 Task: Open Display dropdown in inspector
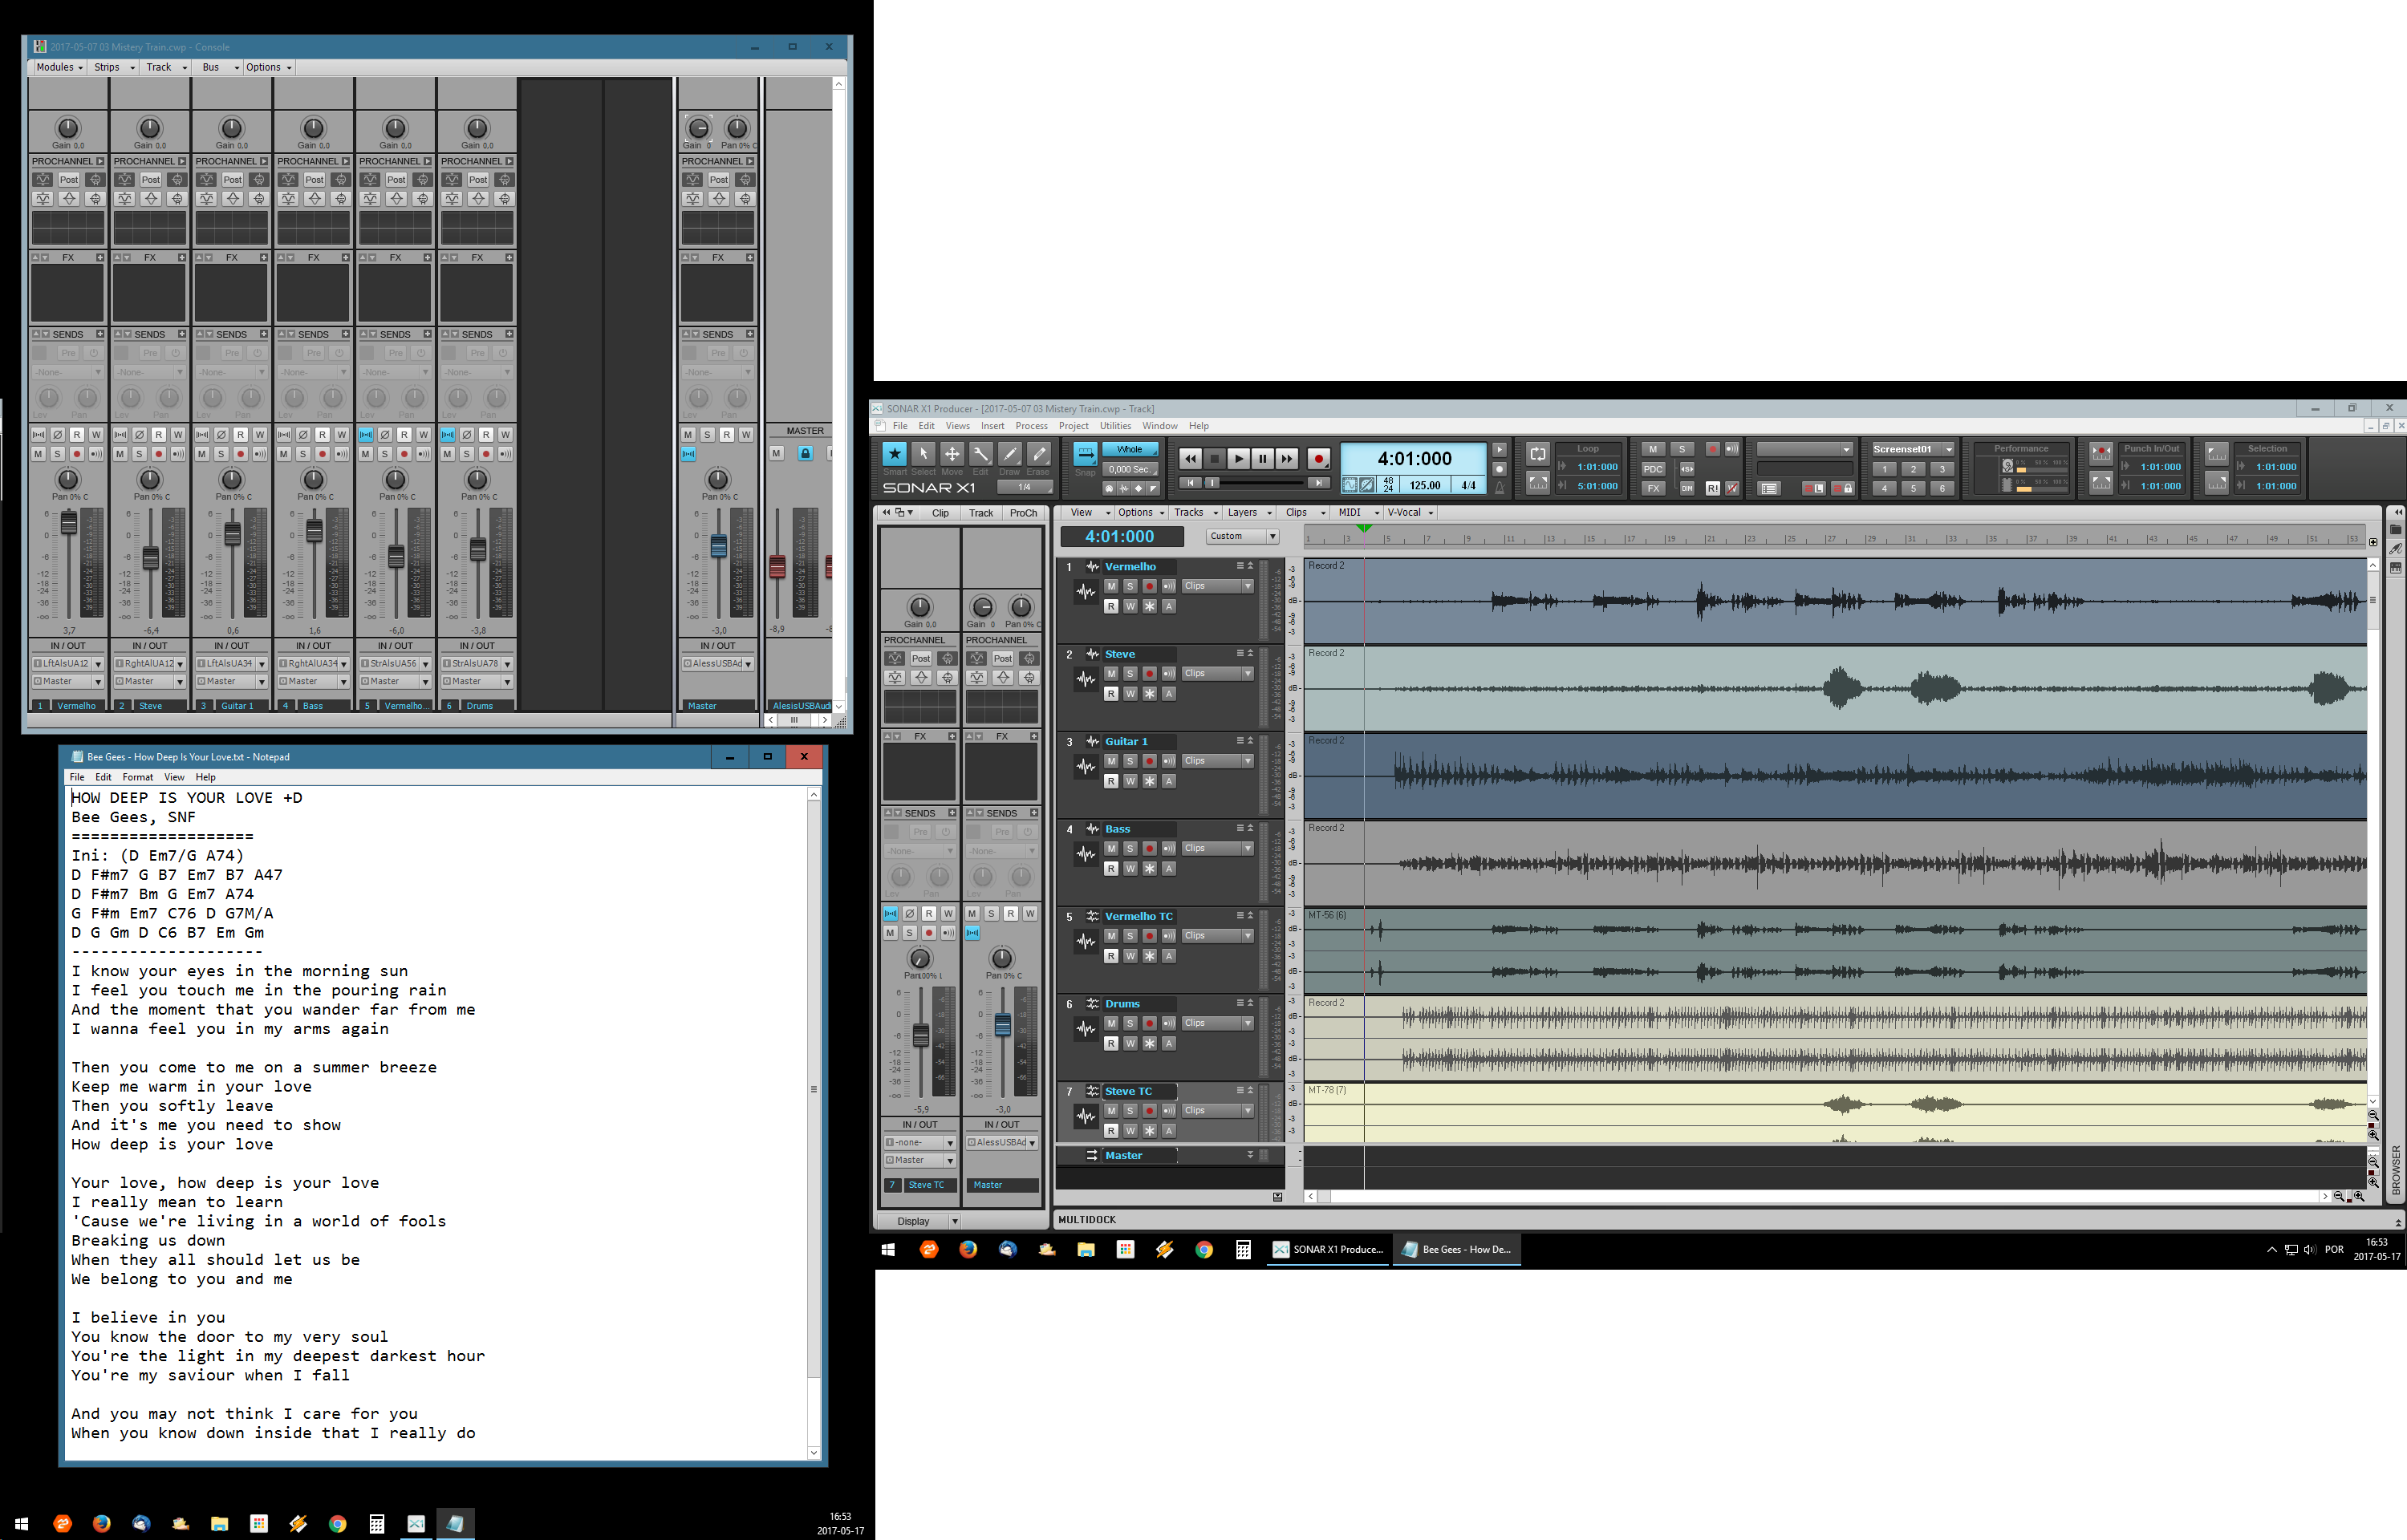[x=919, y=1221]
